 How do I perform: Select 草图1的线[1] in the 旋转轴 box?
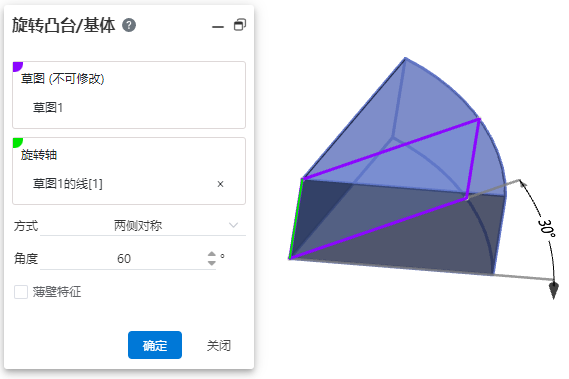point(67,184)
